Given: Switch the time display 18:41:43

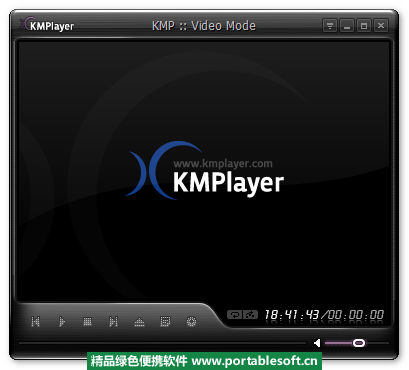Looking at the screenshot, I should (x=292, y=315).
